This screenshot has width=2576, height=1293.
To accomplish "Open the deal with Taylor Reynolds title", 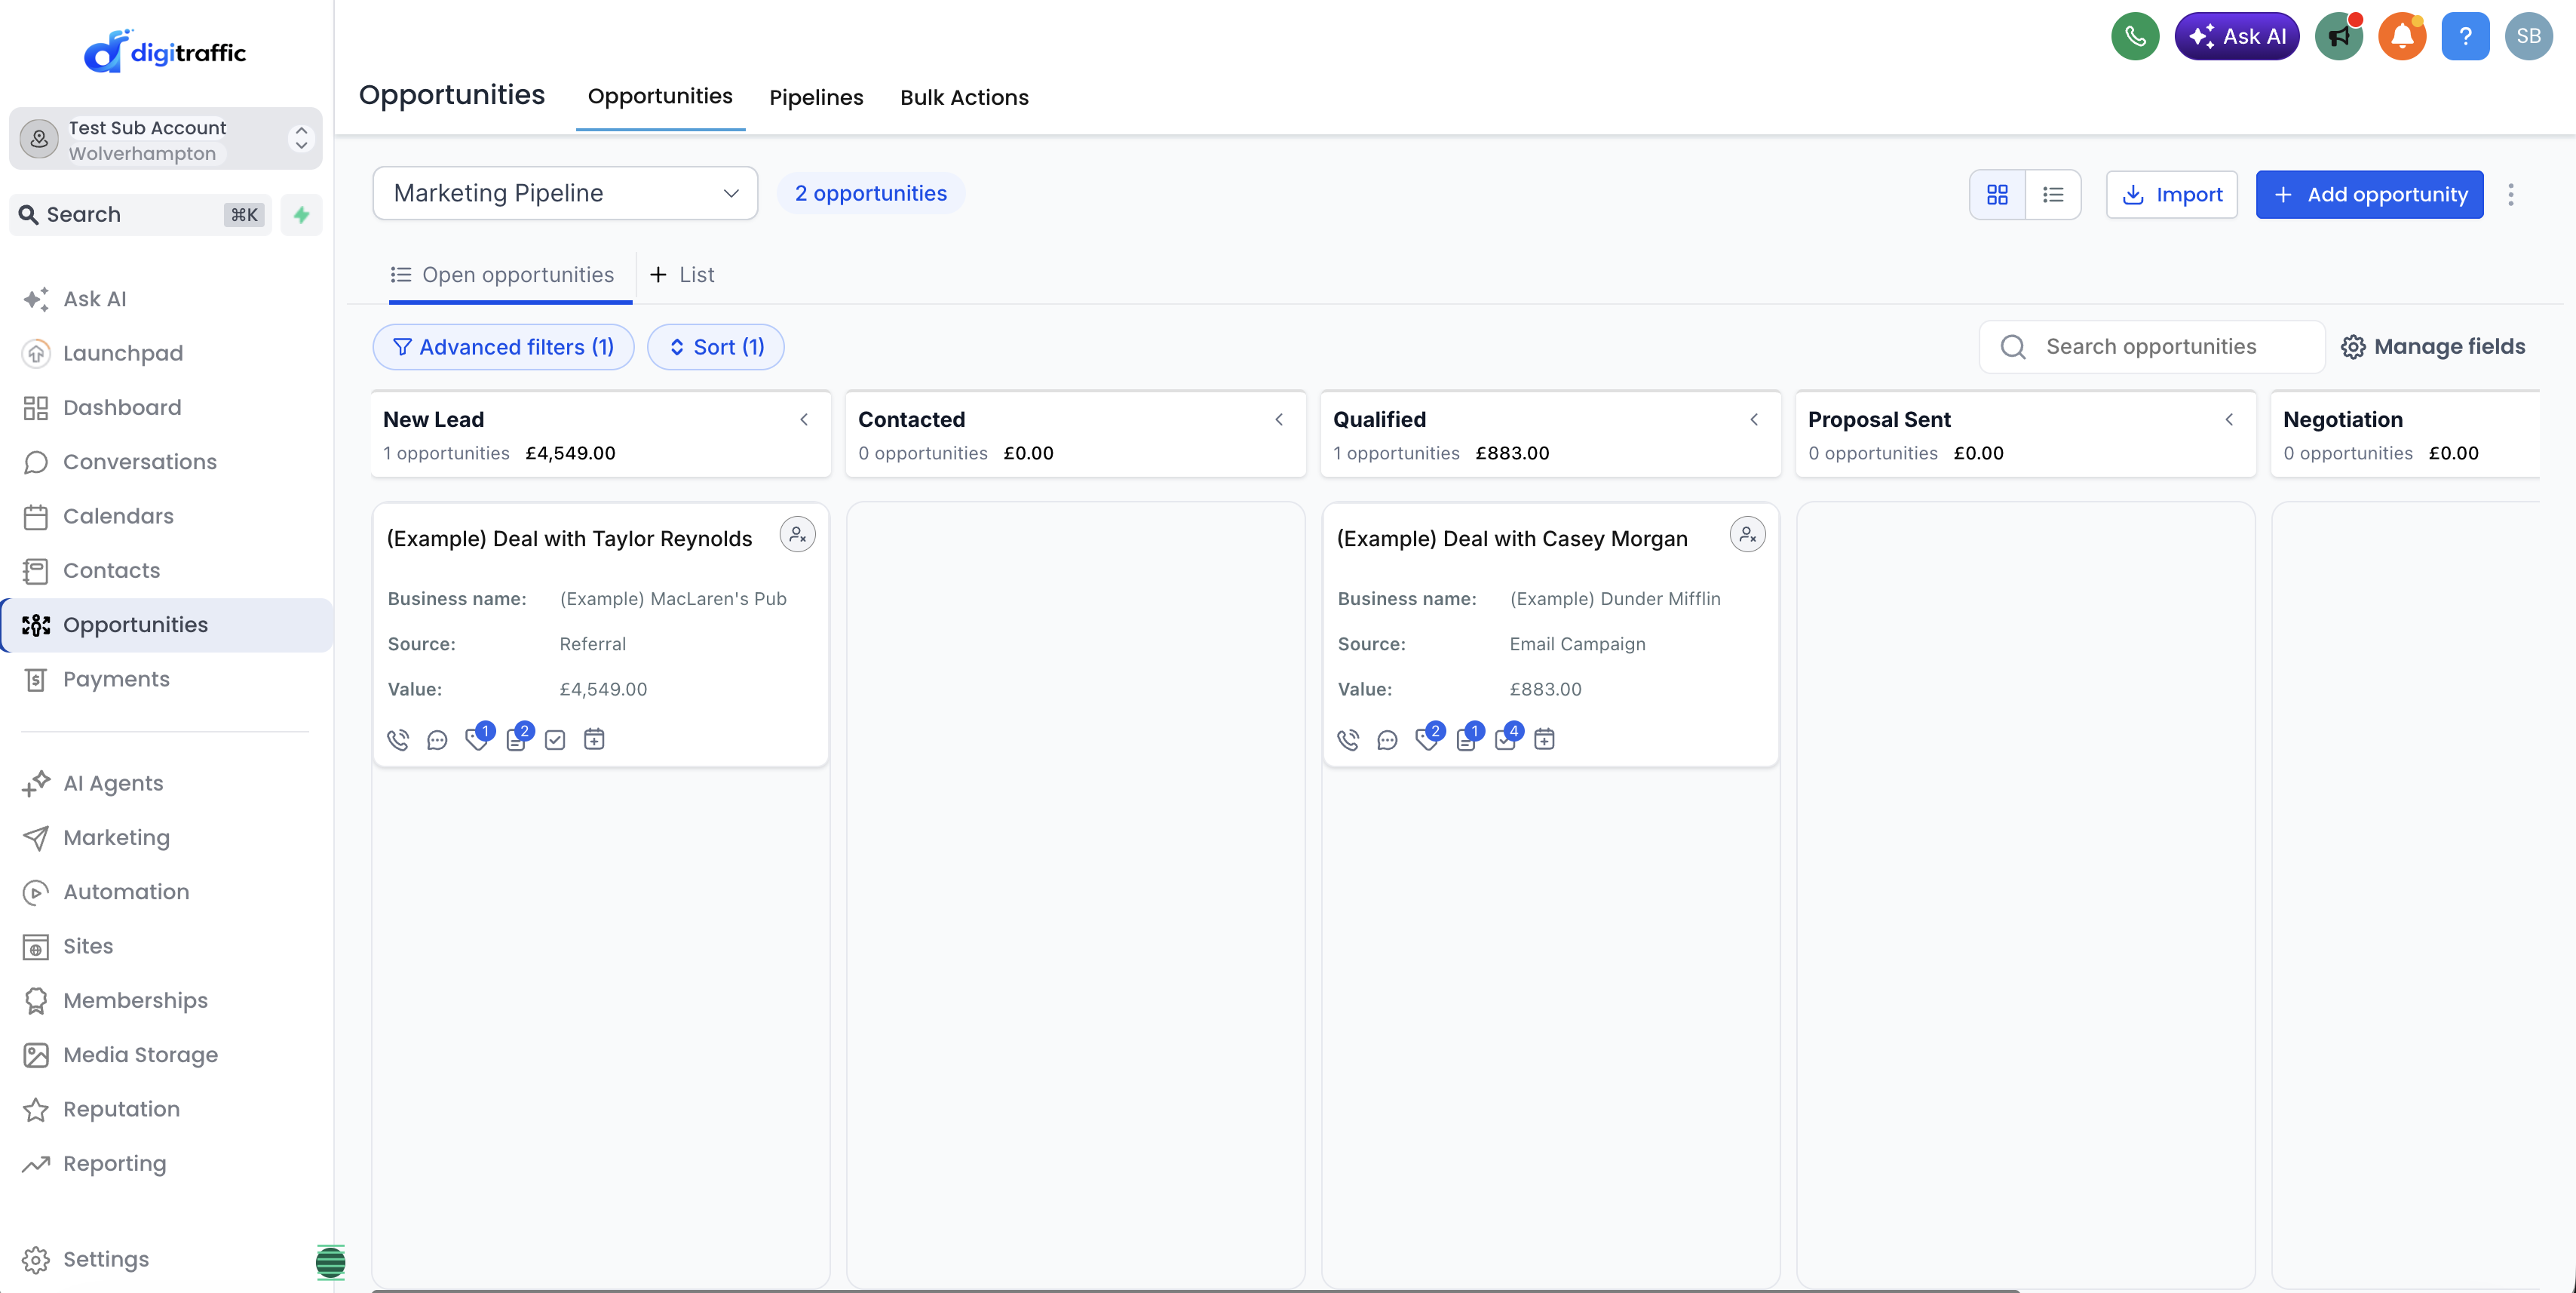I will (x=570, y=539).
